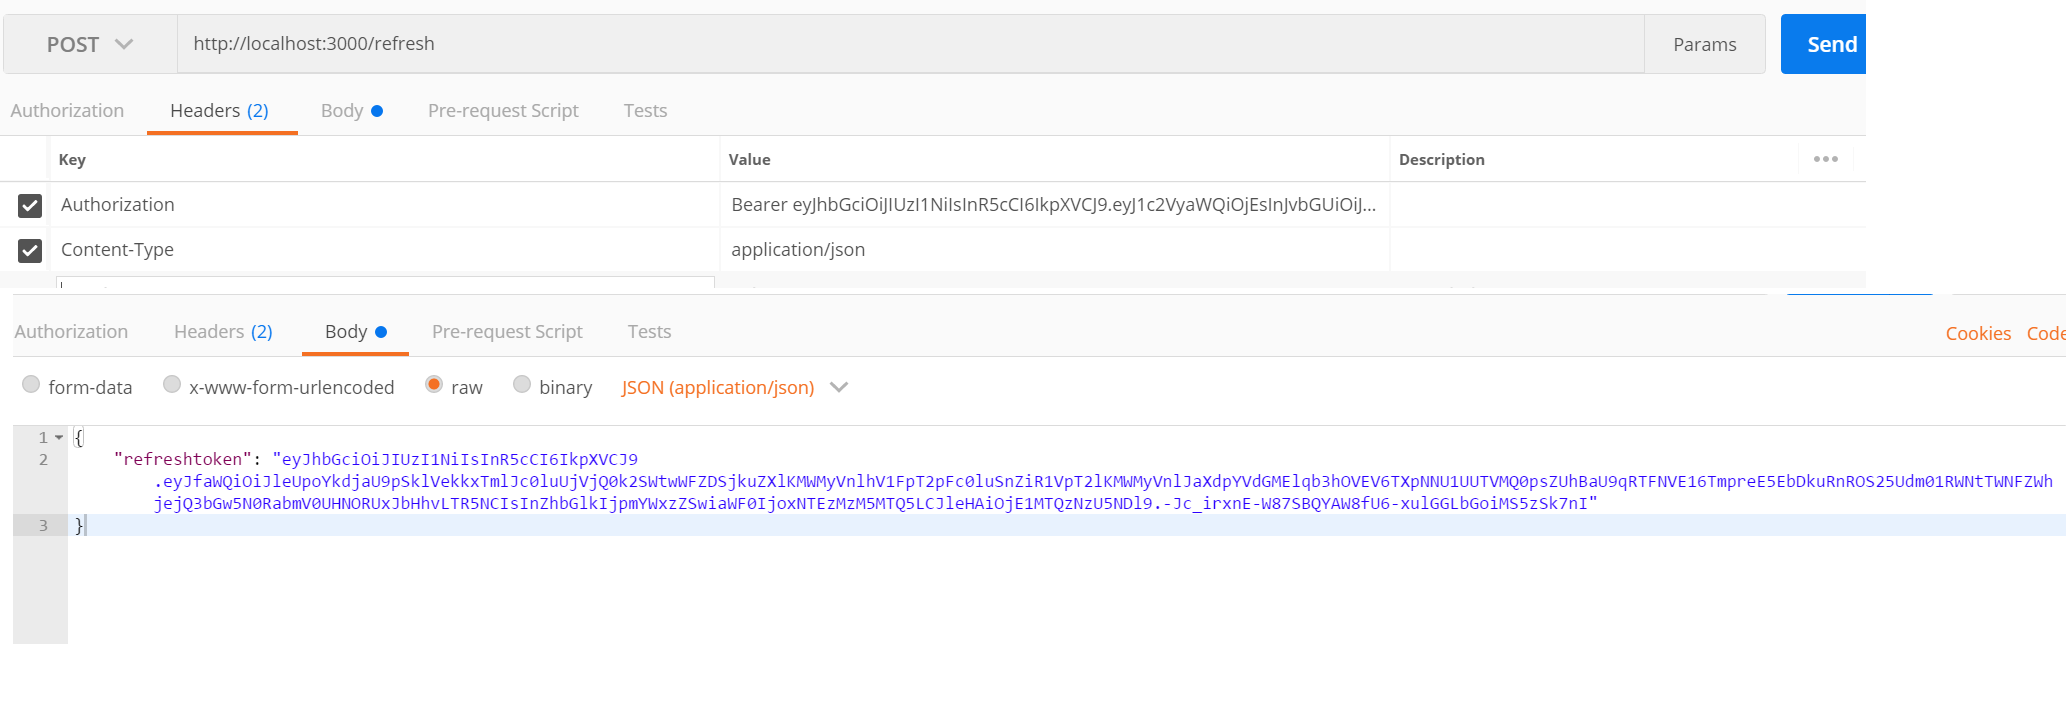Click the Description column header
Image resolution: width=2066 pixels, height=720 pixels.
tap(1441, 160)
